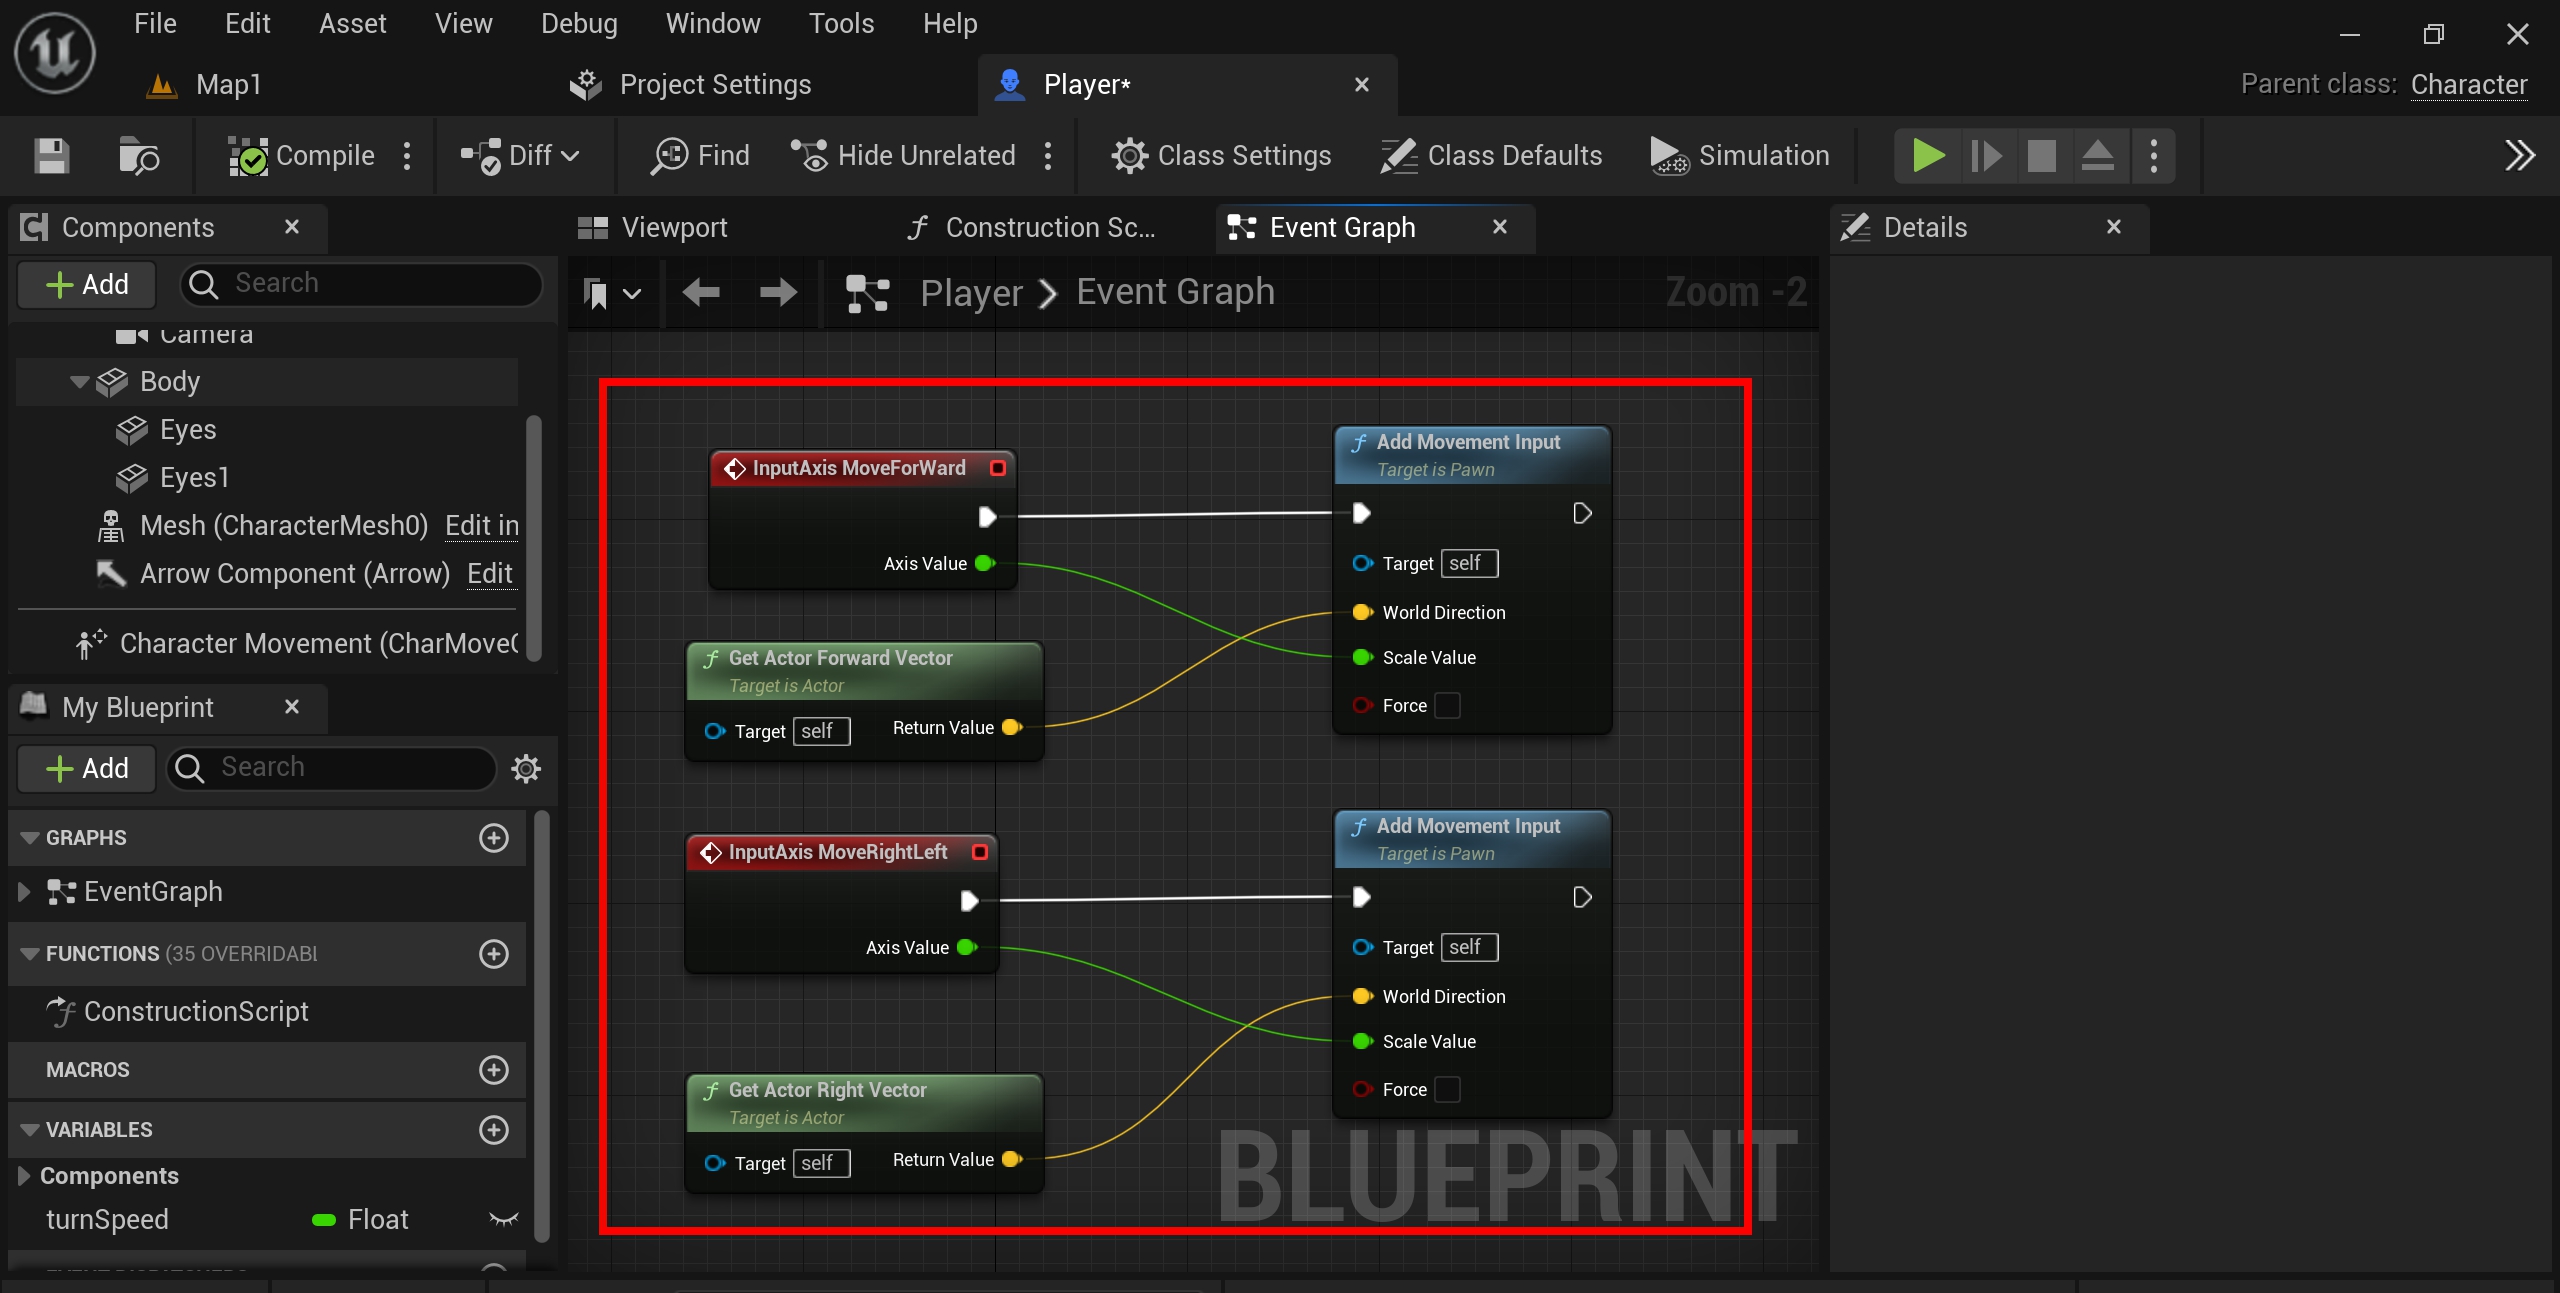
Task: Toggle Force checkbox on upper Add Movement Input
Action: pos(1447,706)
